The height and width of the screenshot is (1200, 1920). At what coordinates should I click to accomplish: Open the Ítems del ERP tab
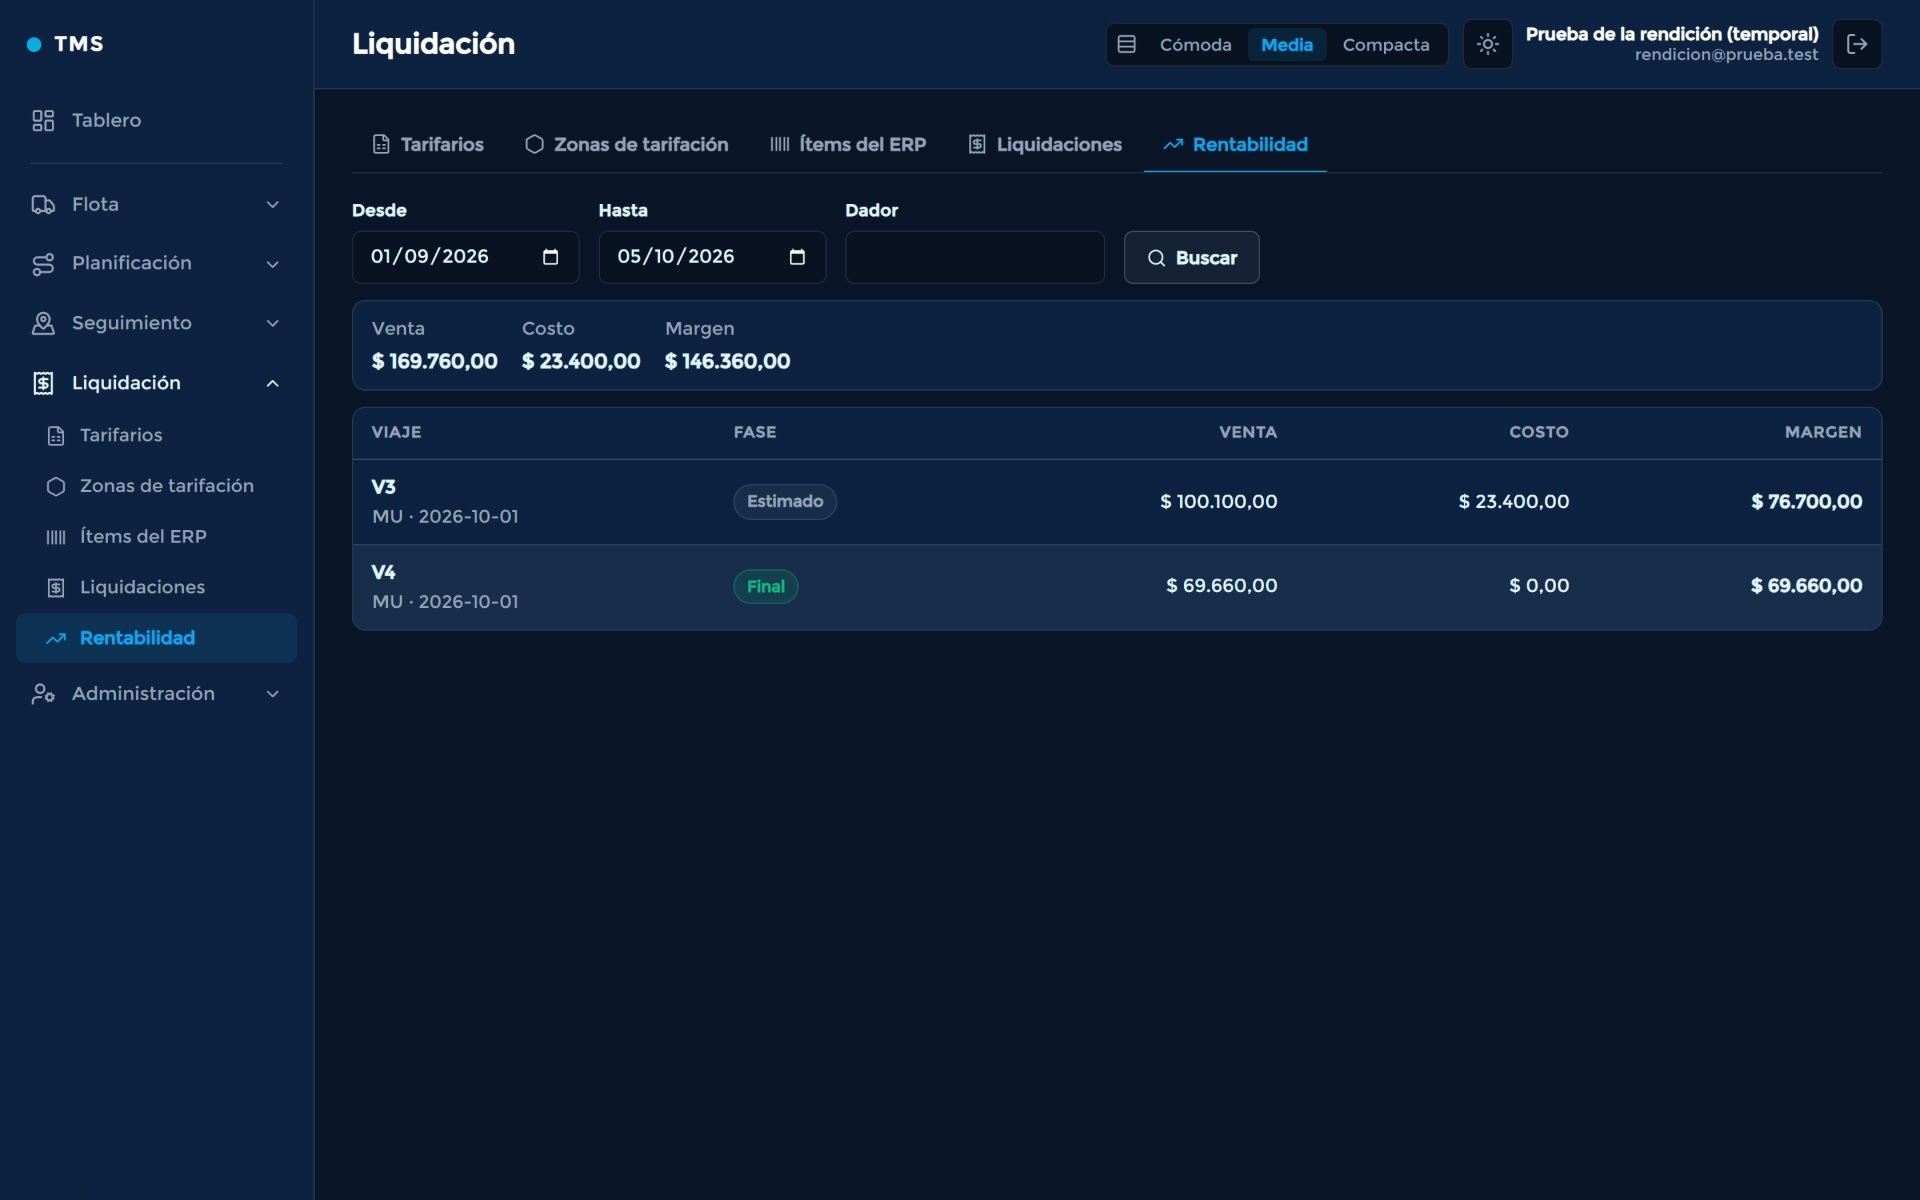point(848,145)
